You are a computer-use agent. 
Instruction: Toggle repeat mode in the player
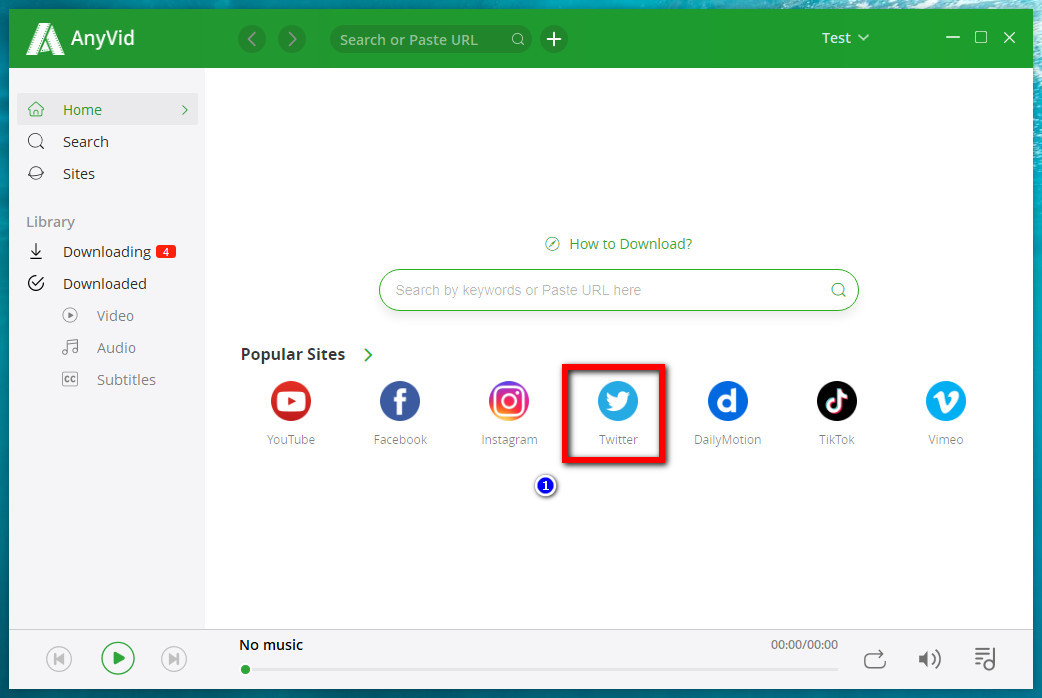[x=875, y=659]
